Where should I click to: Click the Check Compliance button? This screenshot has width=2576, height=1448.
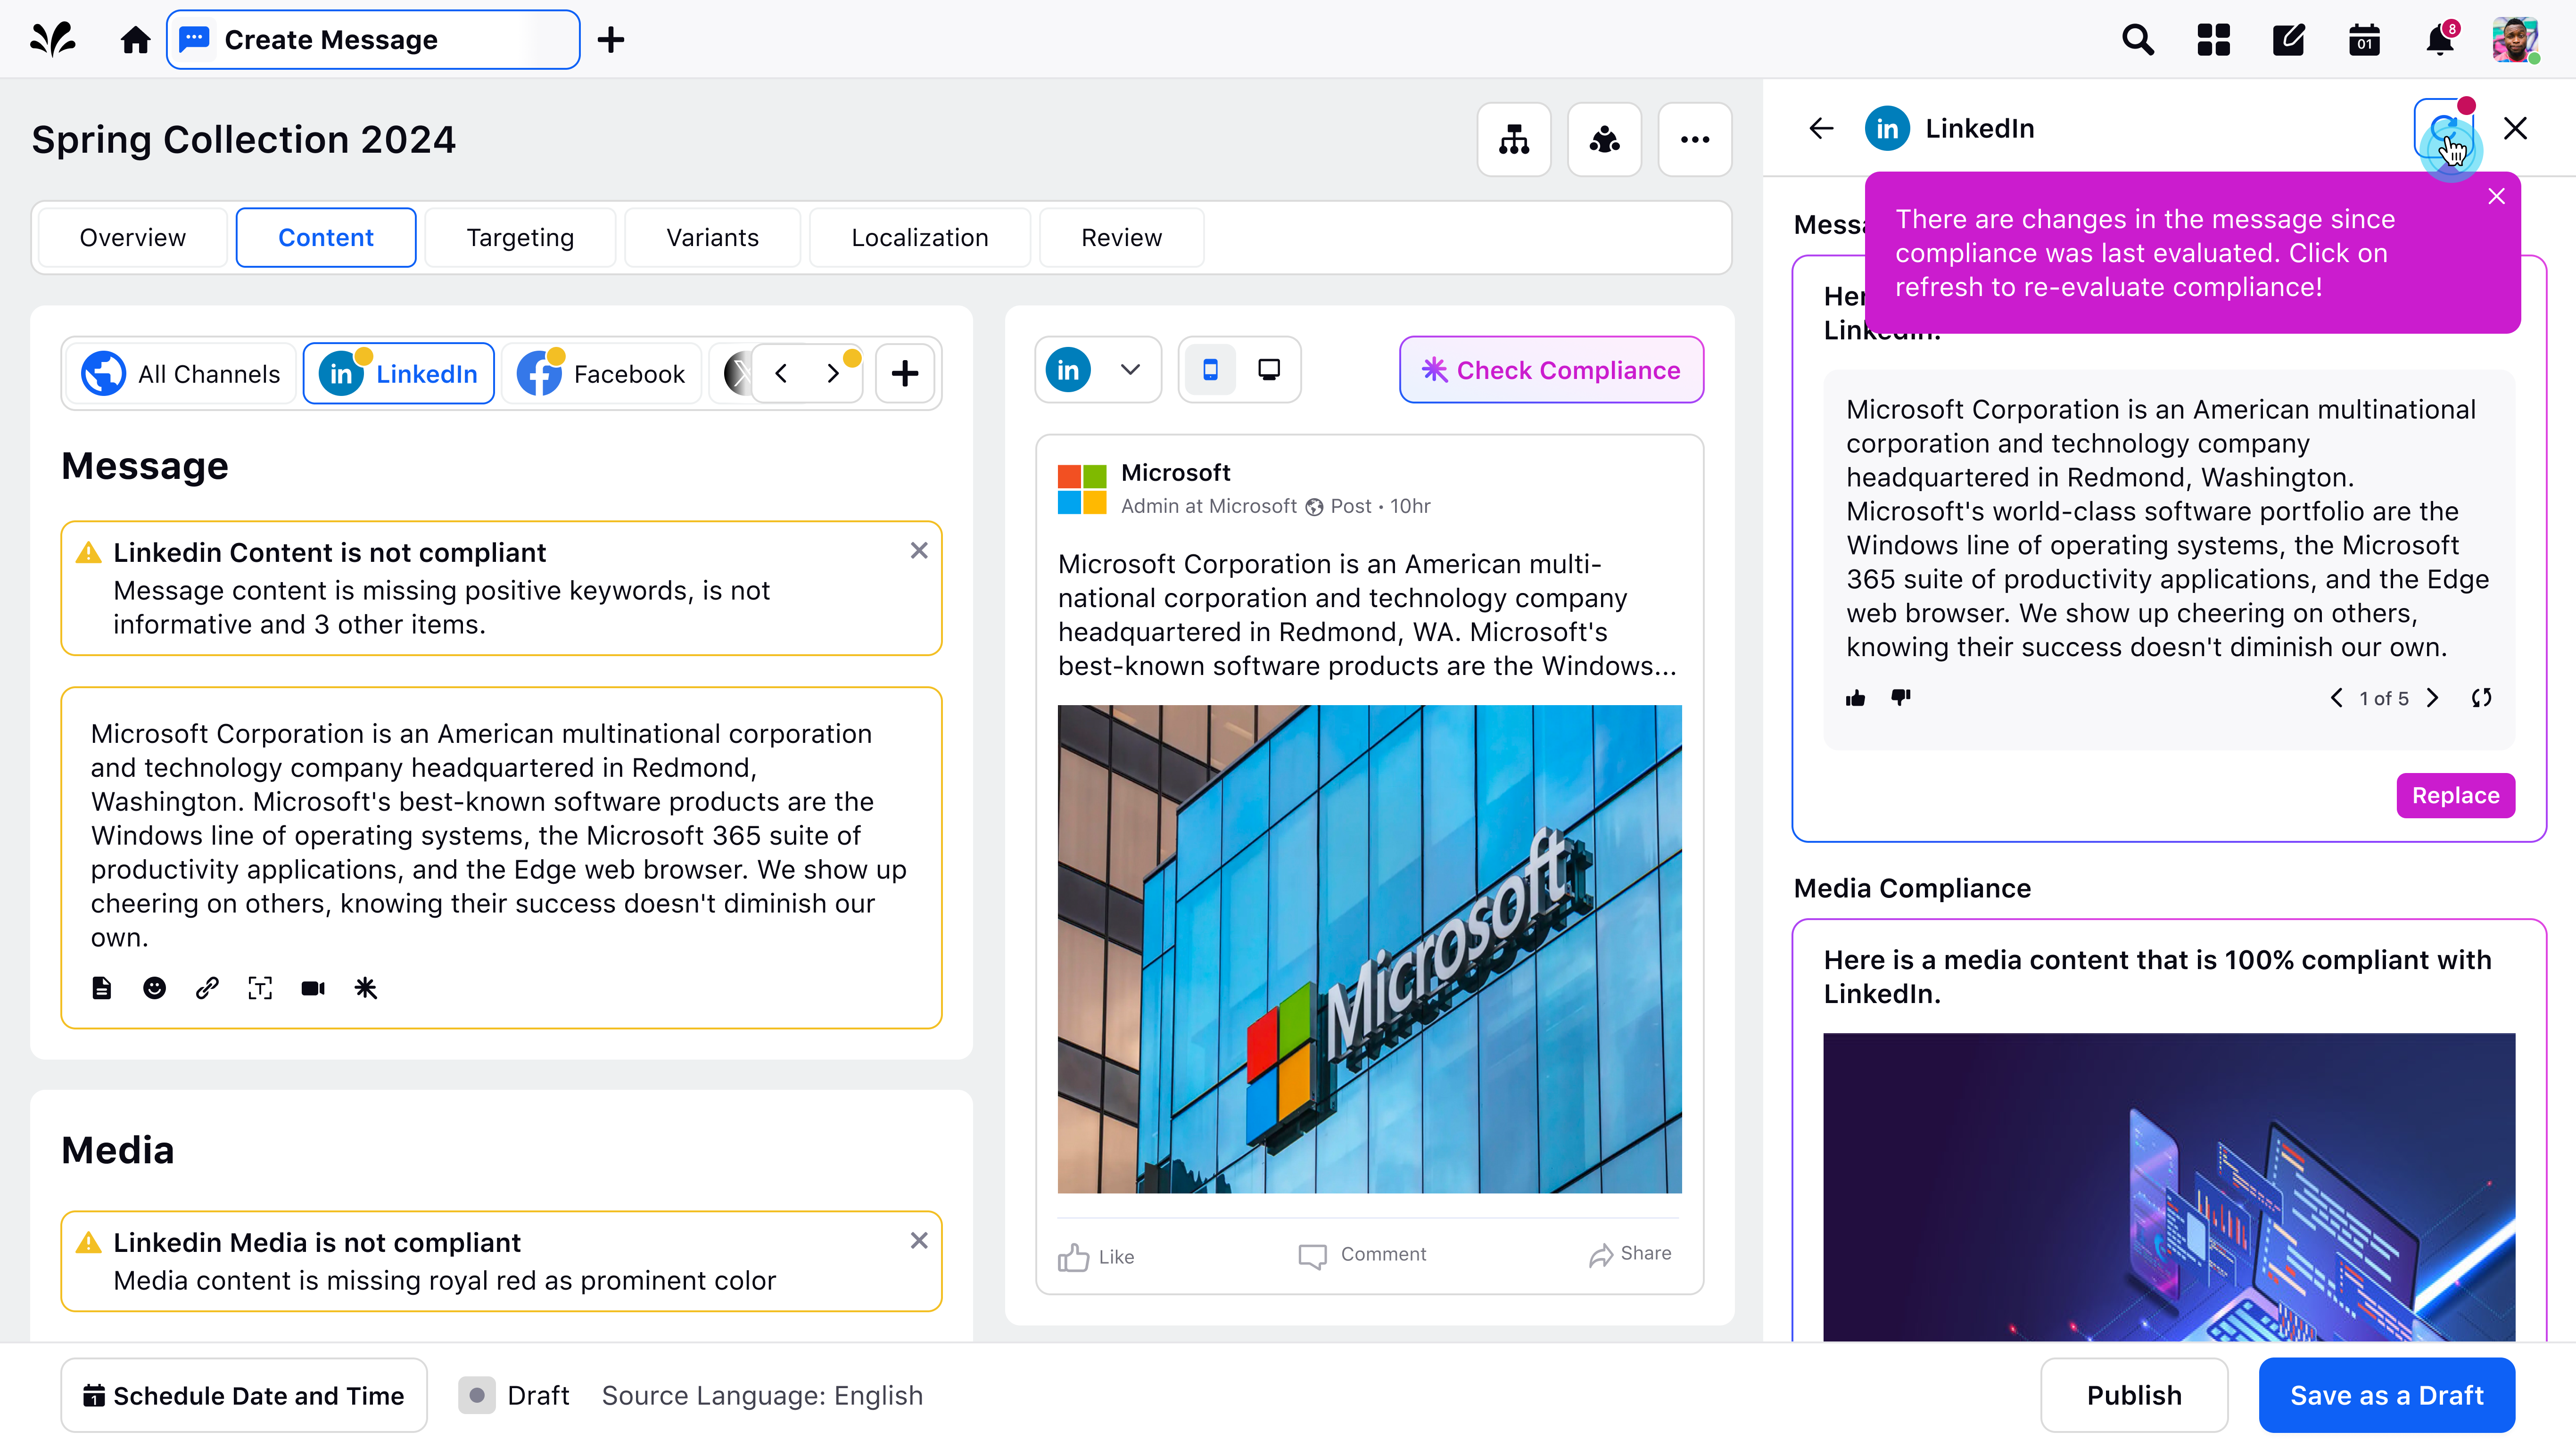pyautogui.click(x=1551, y=370)
